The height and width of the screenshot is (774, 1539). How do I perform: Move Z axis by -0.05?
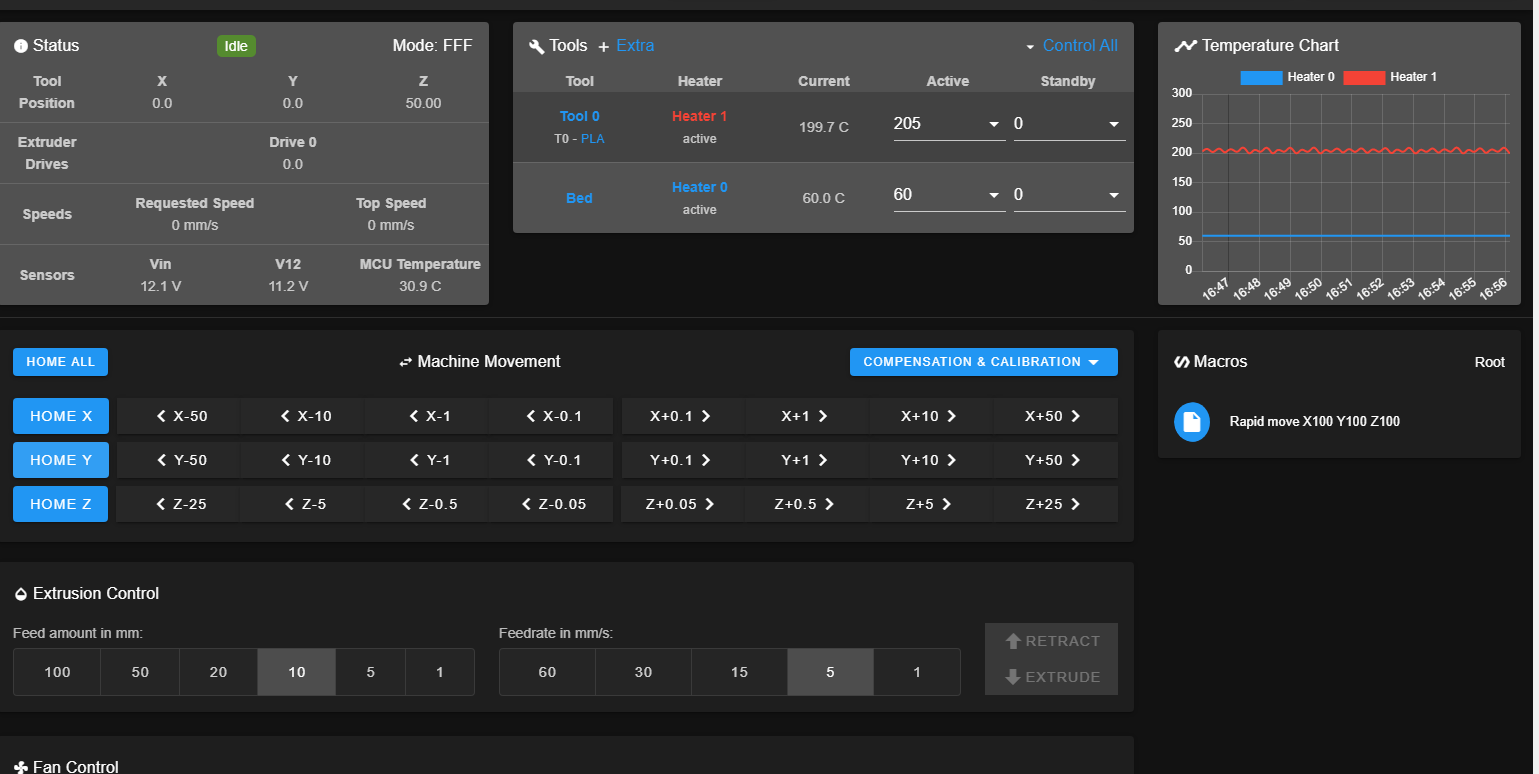point(551,504)
